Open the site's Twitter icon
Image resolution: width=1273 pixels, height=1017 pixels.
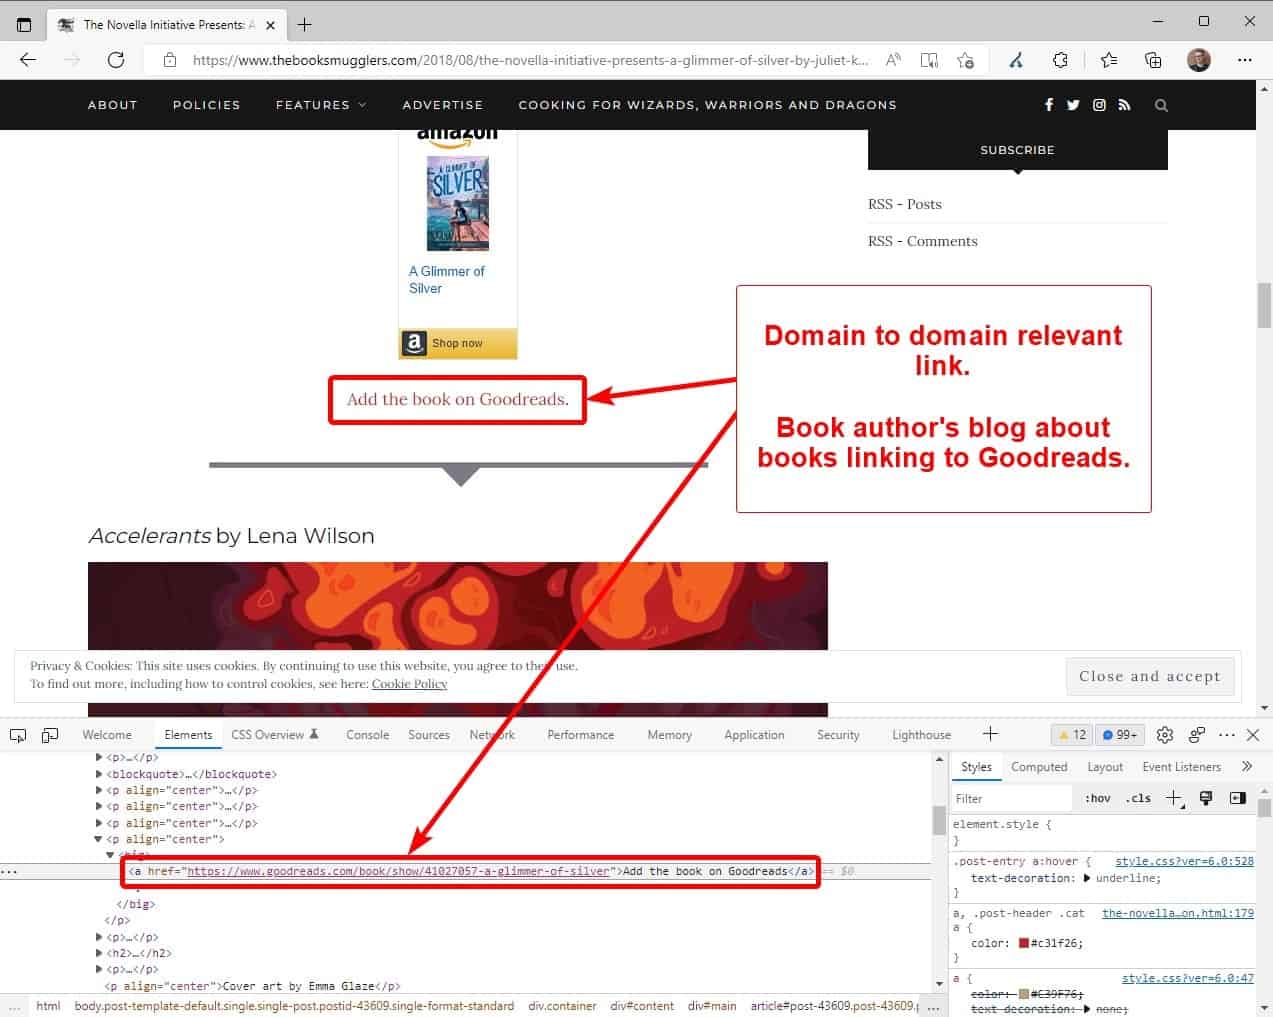click(x=1073, y=105)
